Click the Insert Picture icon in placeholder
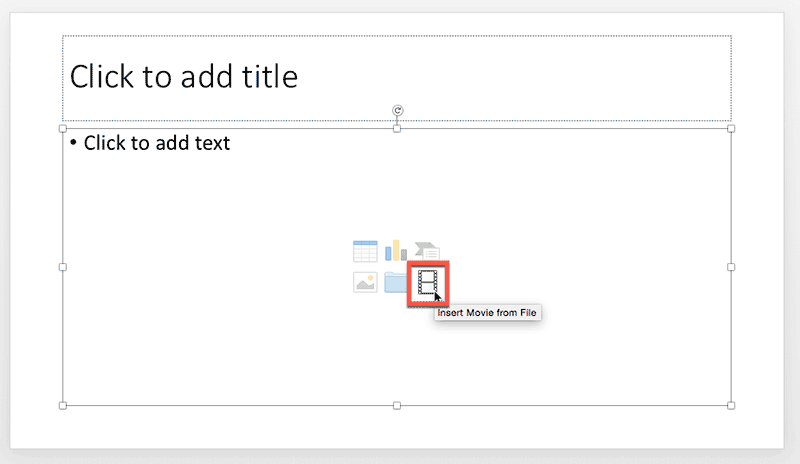This screenshot has width=800, height=464. [x=365, y=282]
